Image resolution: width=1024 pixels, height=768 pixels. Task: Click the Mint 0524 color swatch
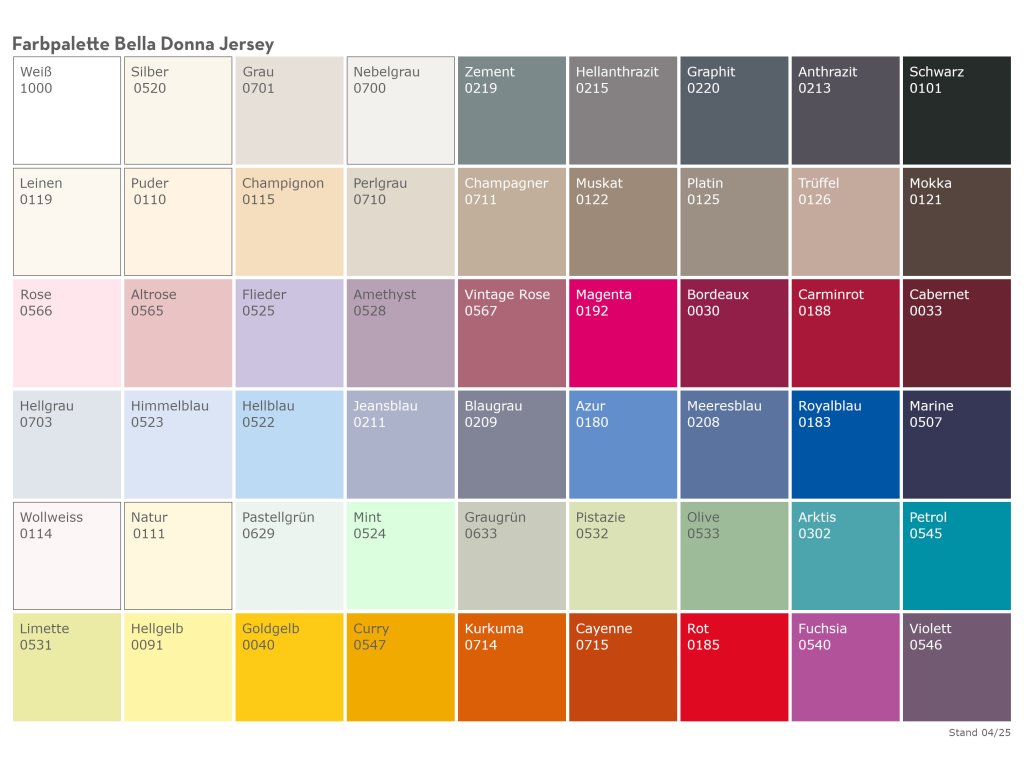(x=400, y=556)
